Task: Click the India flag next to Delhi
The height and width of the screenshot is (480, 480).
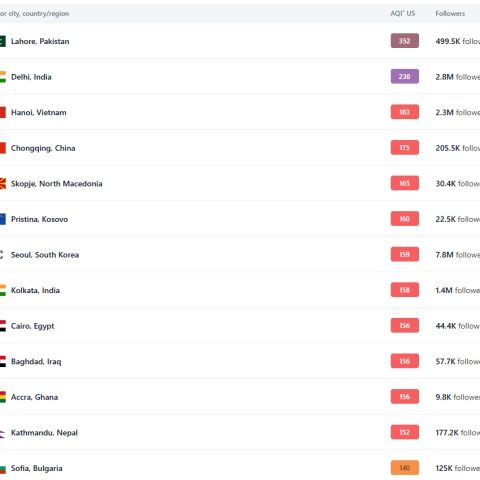Action: (x=3, y=77)
